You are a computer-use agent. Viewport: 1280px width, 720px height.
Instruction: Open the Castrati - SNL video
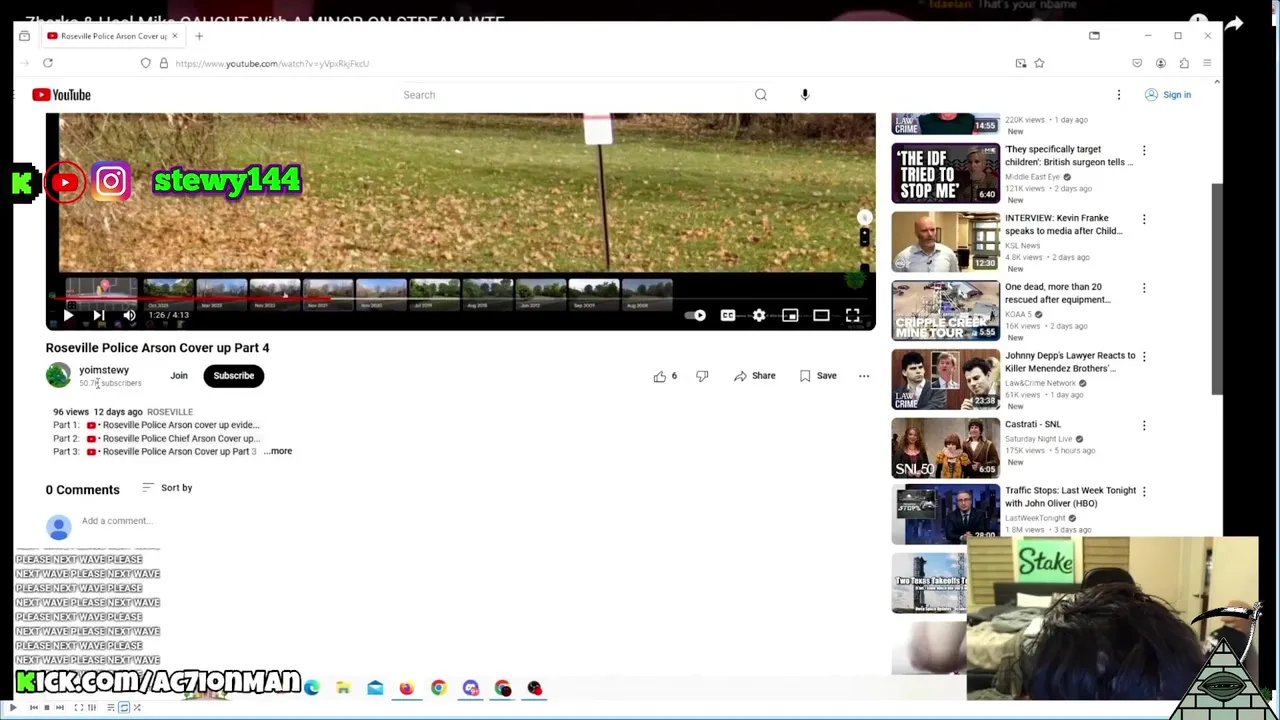(945, 448)
